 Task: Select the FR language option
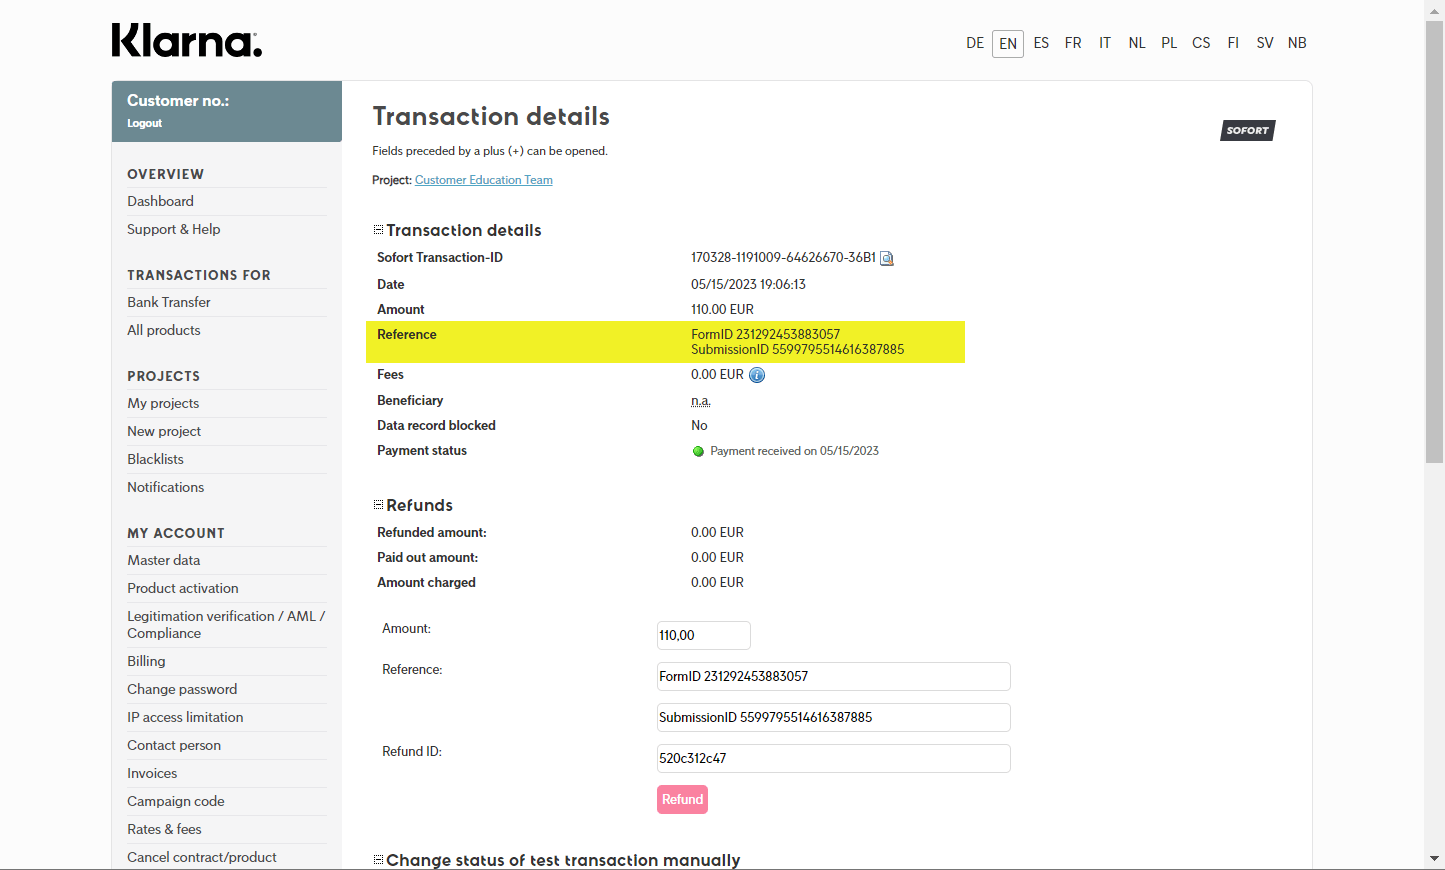[x=1073, y=43]
